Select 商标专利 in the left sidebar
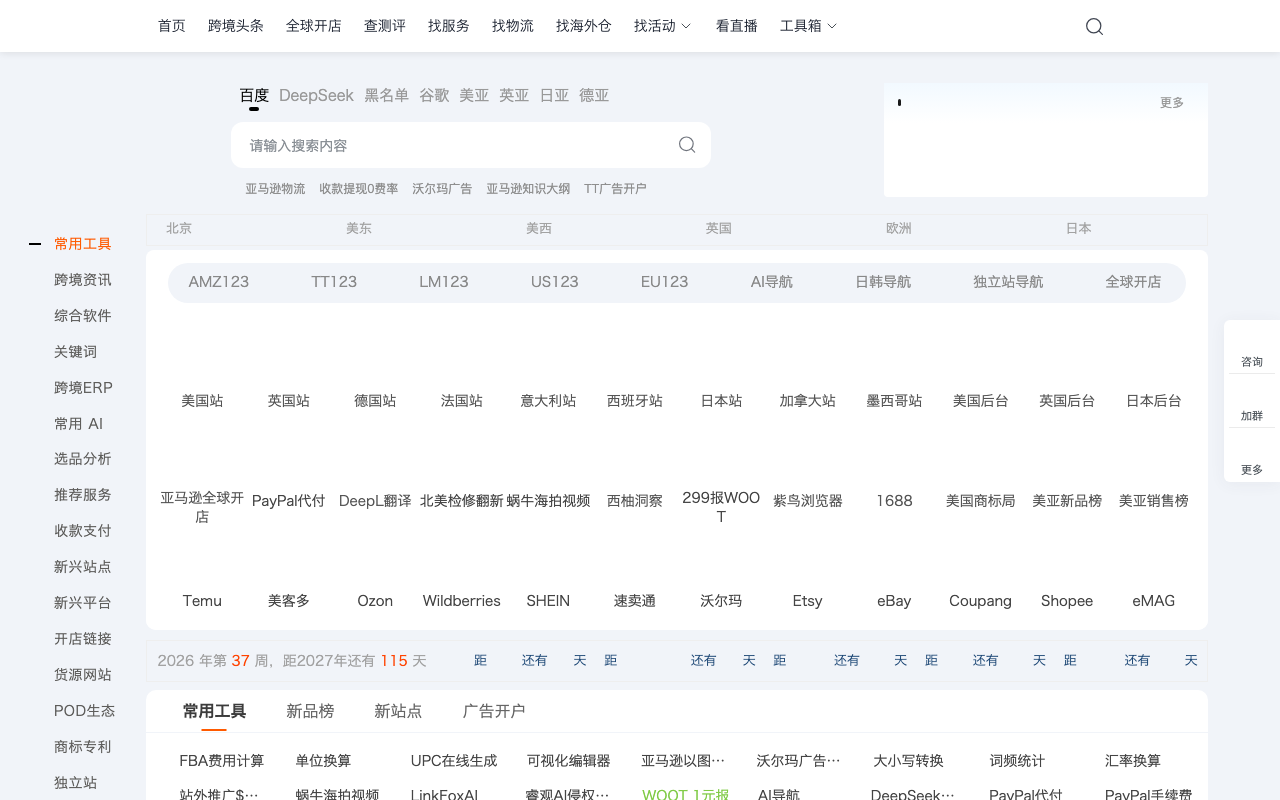This screenshot has width=1280, height=800. point(83,747)
